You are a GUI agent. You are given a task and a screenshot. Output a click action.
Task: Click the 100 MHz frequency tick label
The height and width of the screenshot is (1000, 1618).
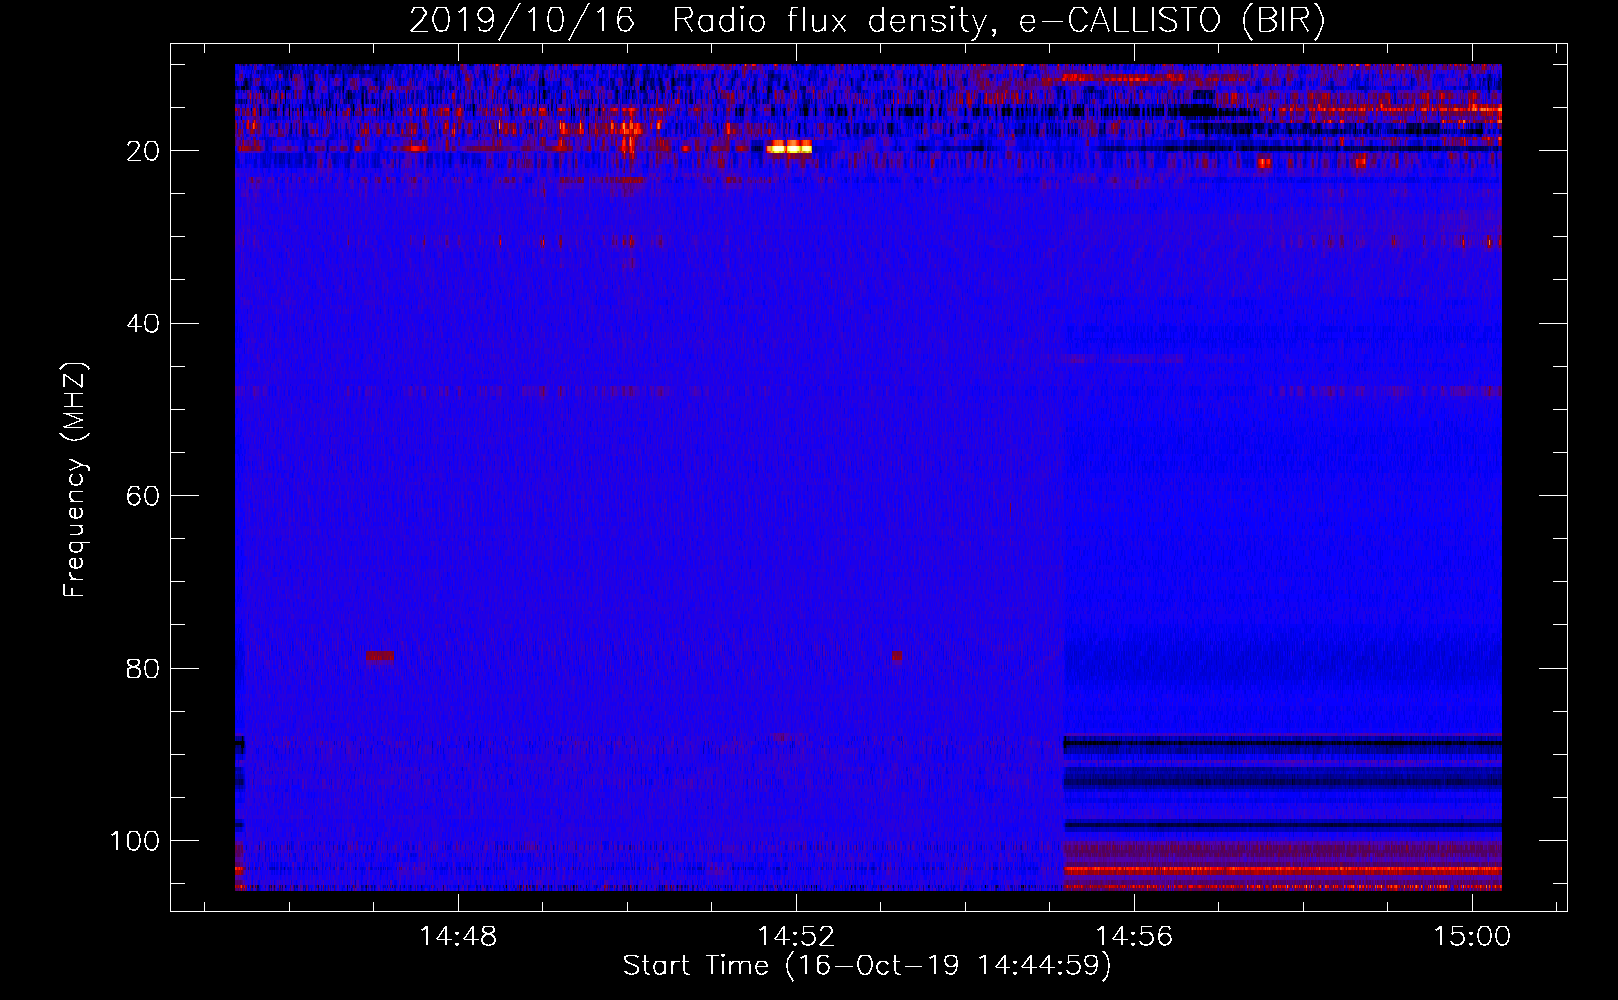(x=134, y=841)
